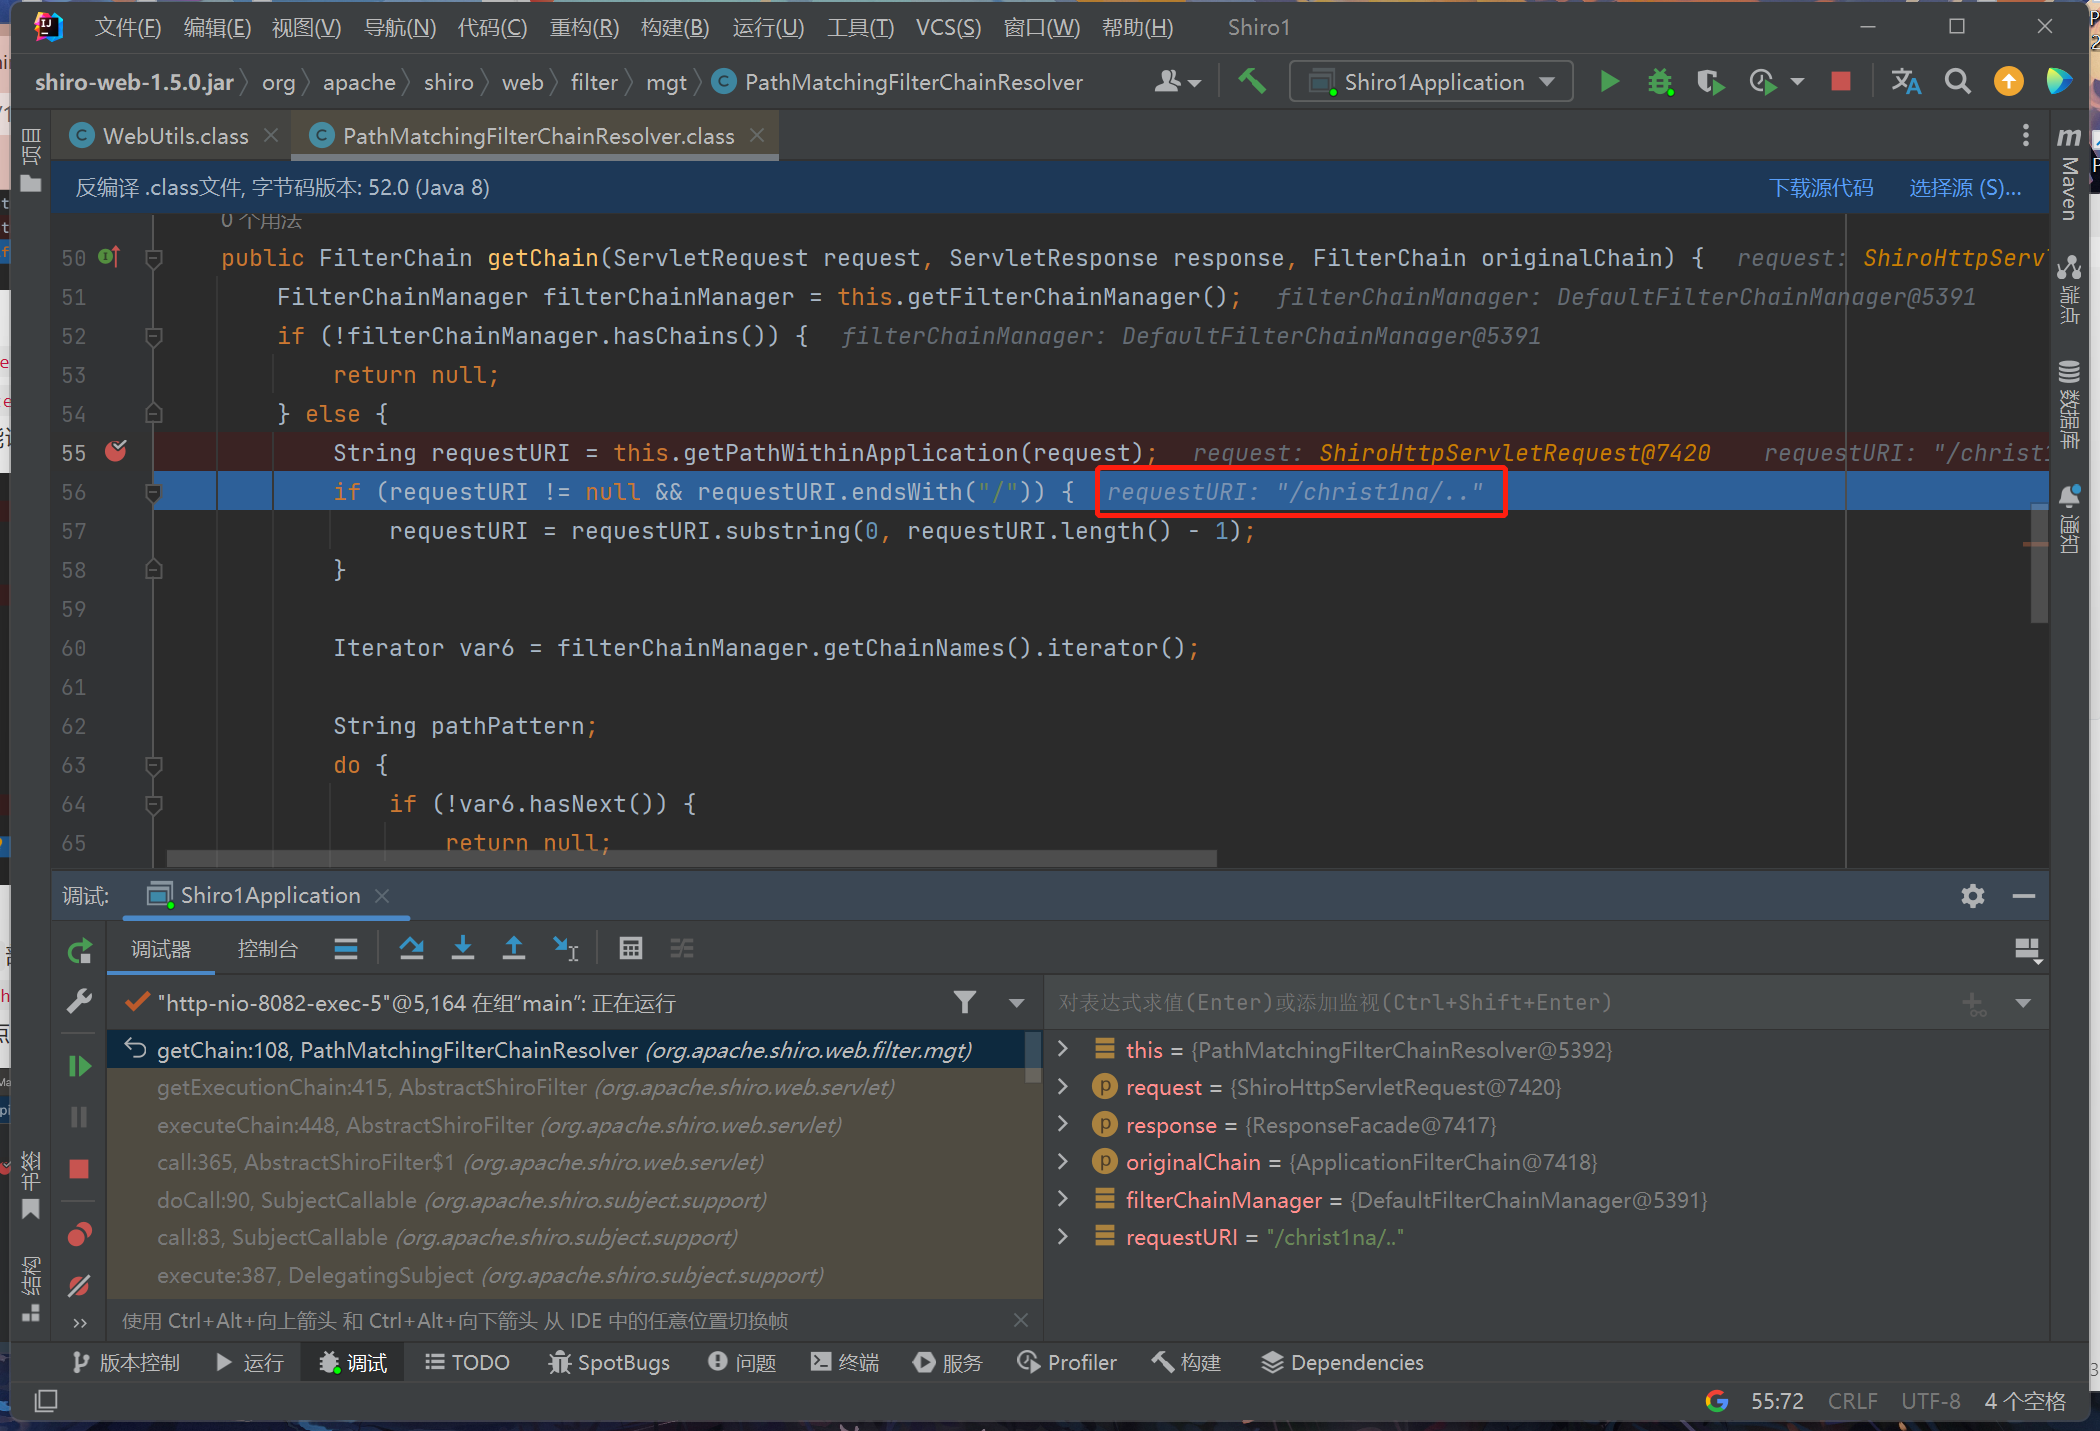Image resolution: width=2100 pixels, height=1431 pixels.
Task: Click the green Run Shiro1Application button
Action: point(1608,82)
